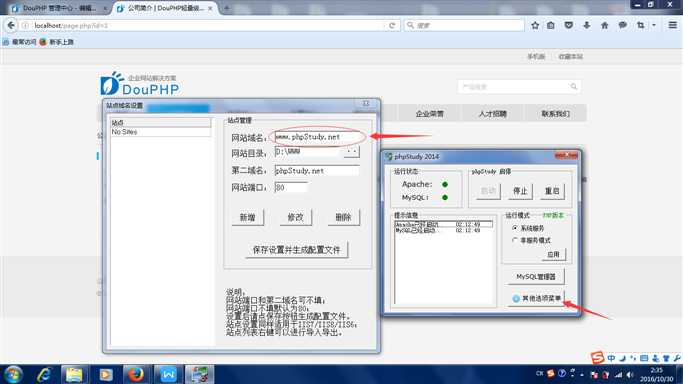Open 新手上路 bookmark

(x=57, y=42)
